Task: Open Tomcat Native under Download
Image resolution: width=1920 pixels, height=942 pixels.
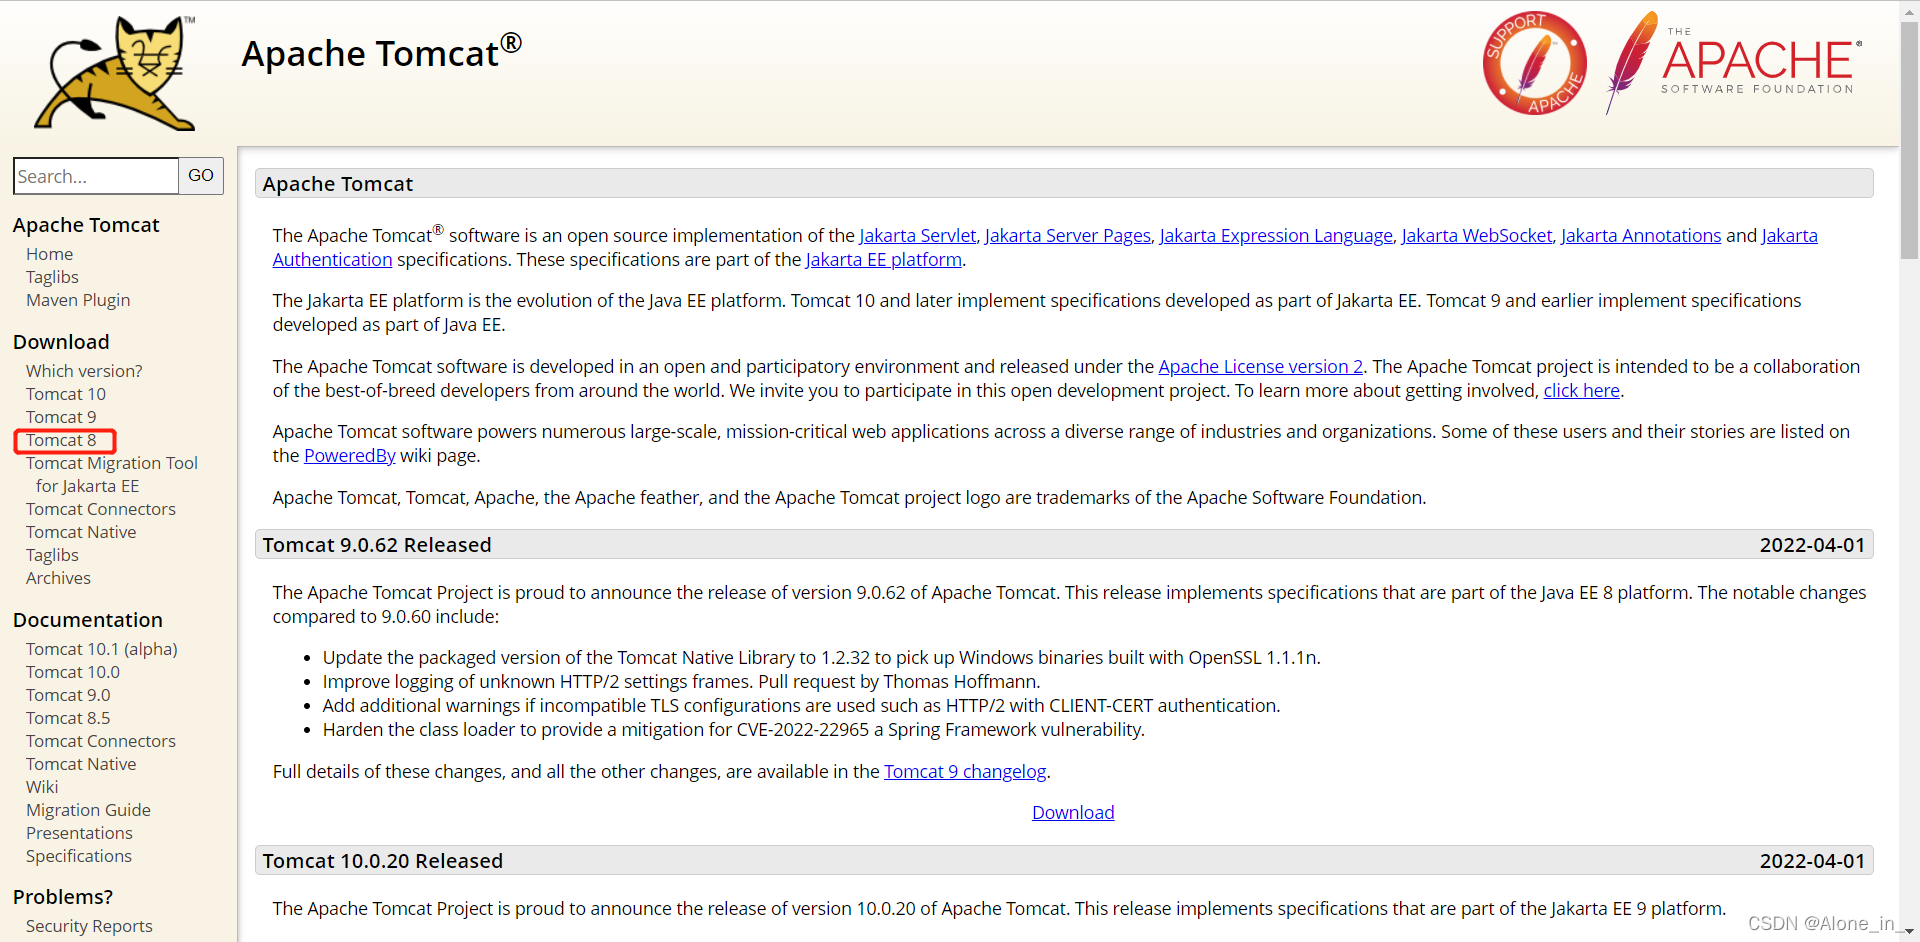Action: 81,532
